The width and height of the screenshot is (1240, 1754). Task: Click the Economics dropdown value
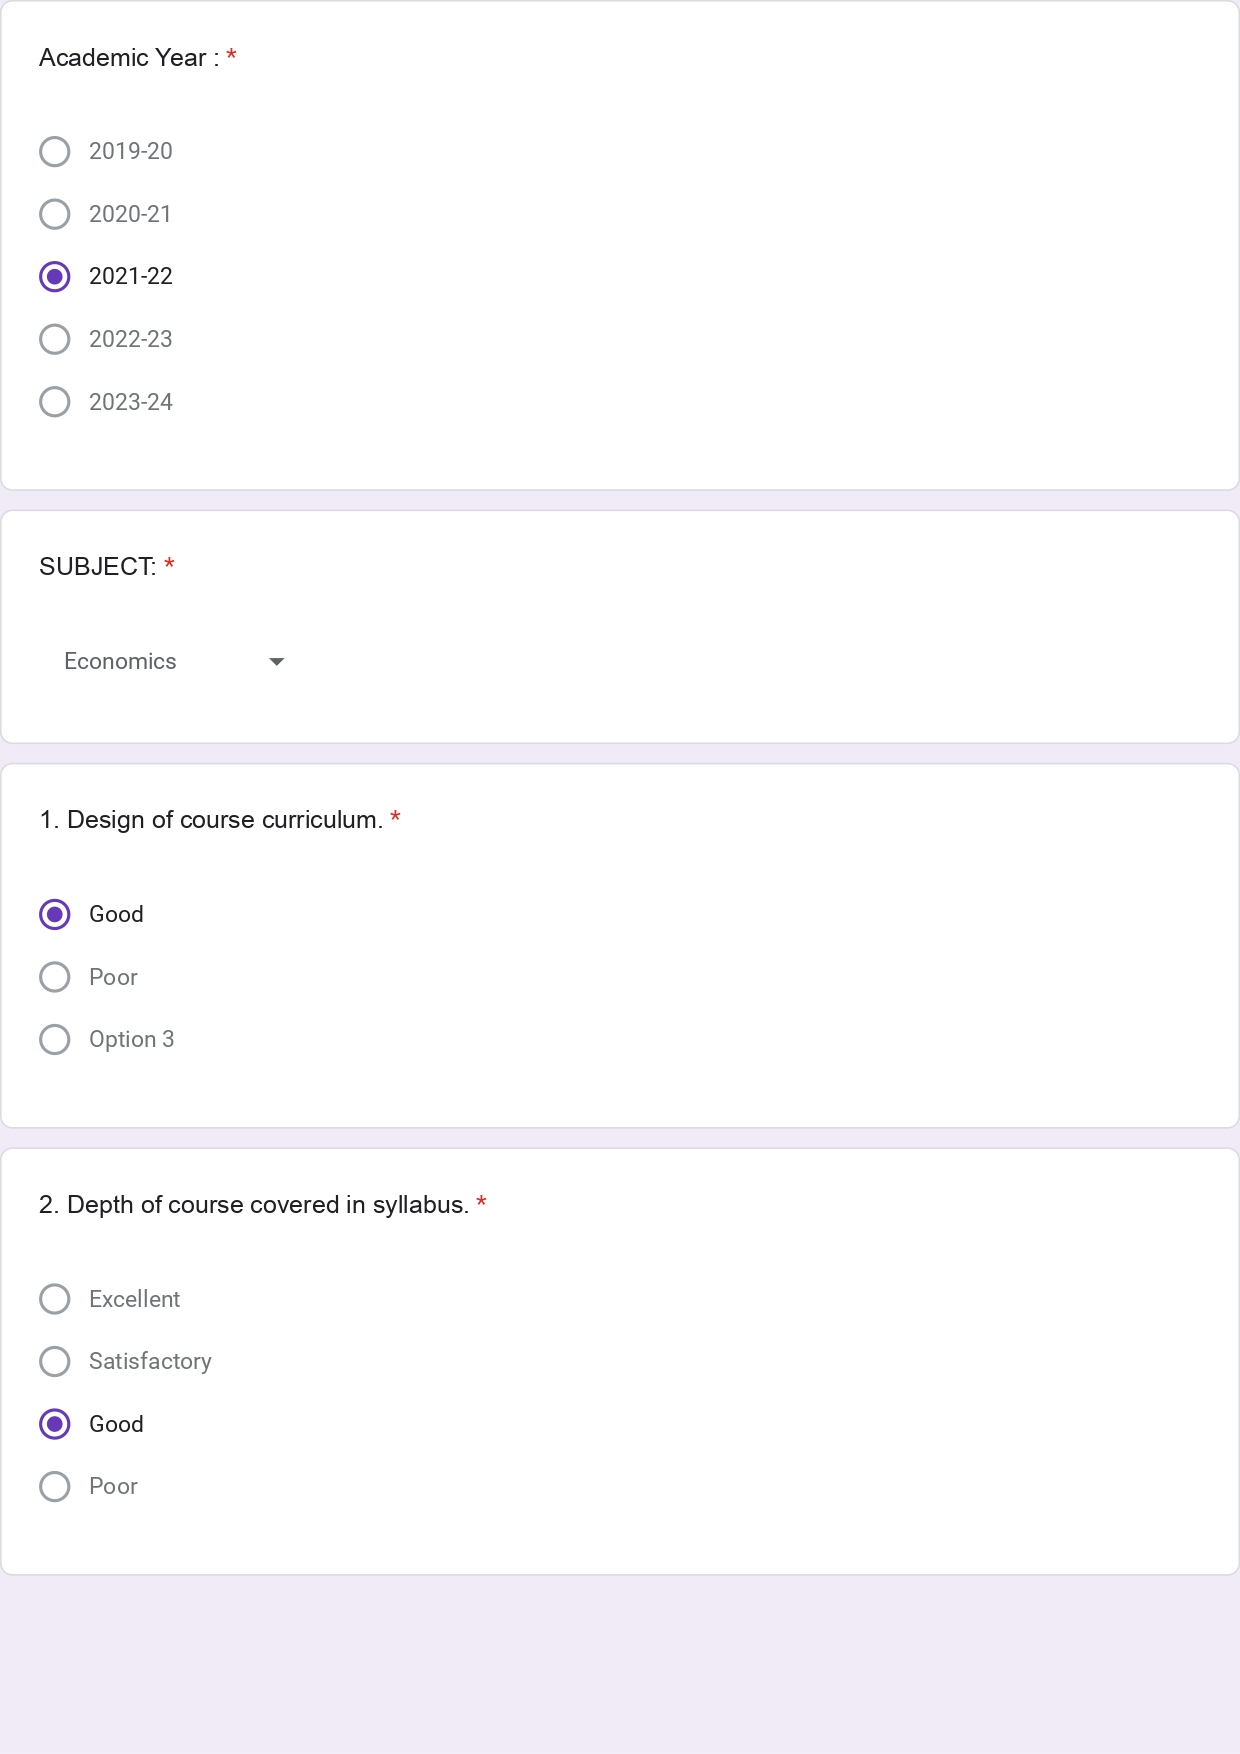(120, 662)
